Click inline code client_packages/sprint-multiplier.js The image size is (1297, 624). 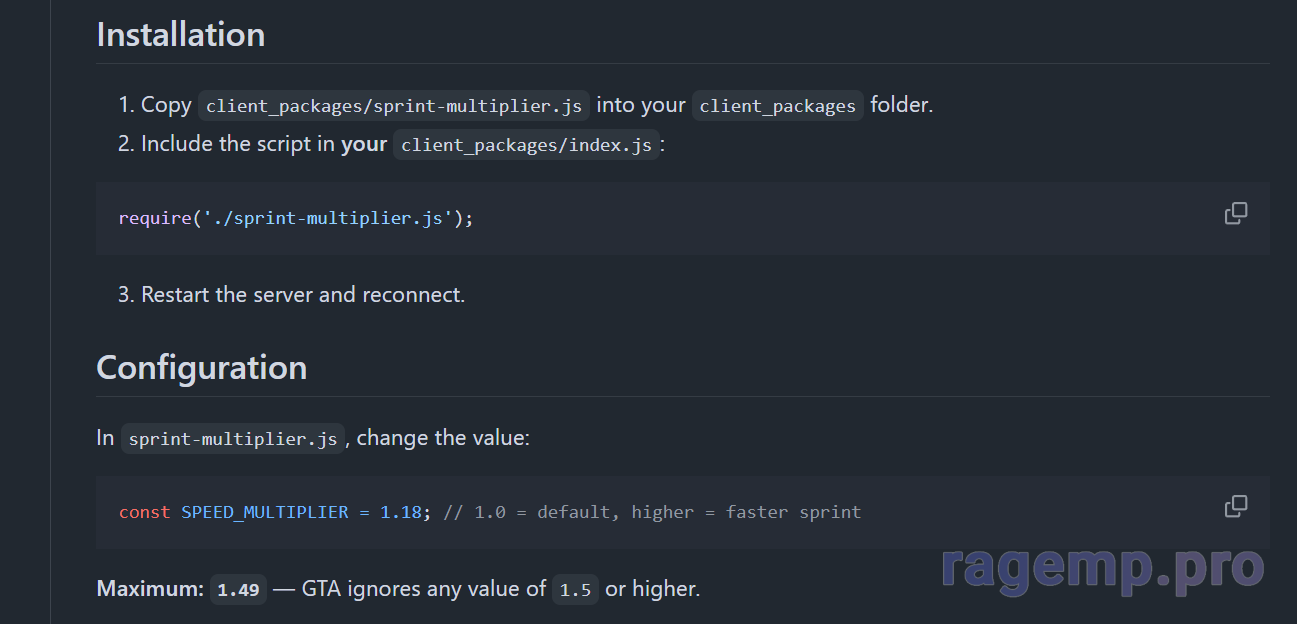coord(394,106)
